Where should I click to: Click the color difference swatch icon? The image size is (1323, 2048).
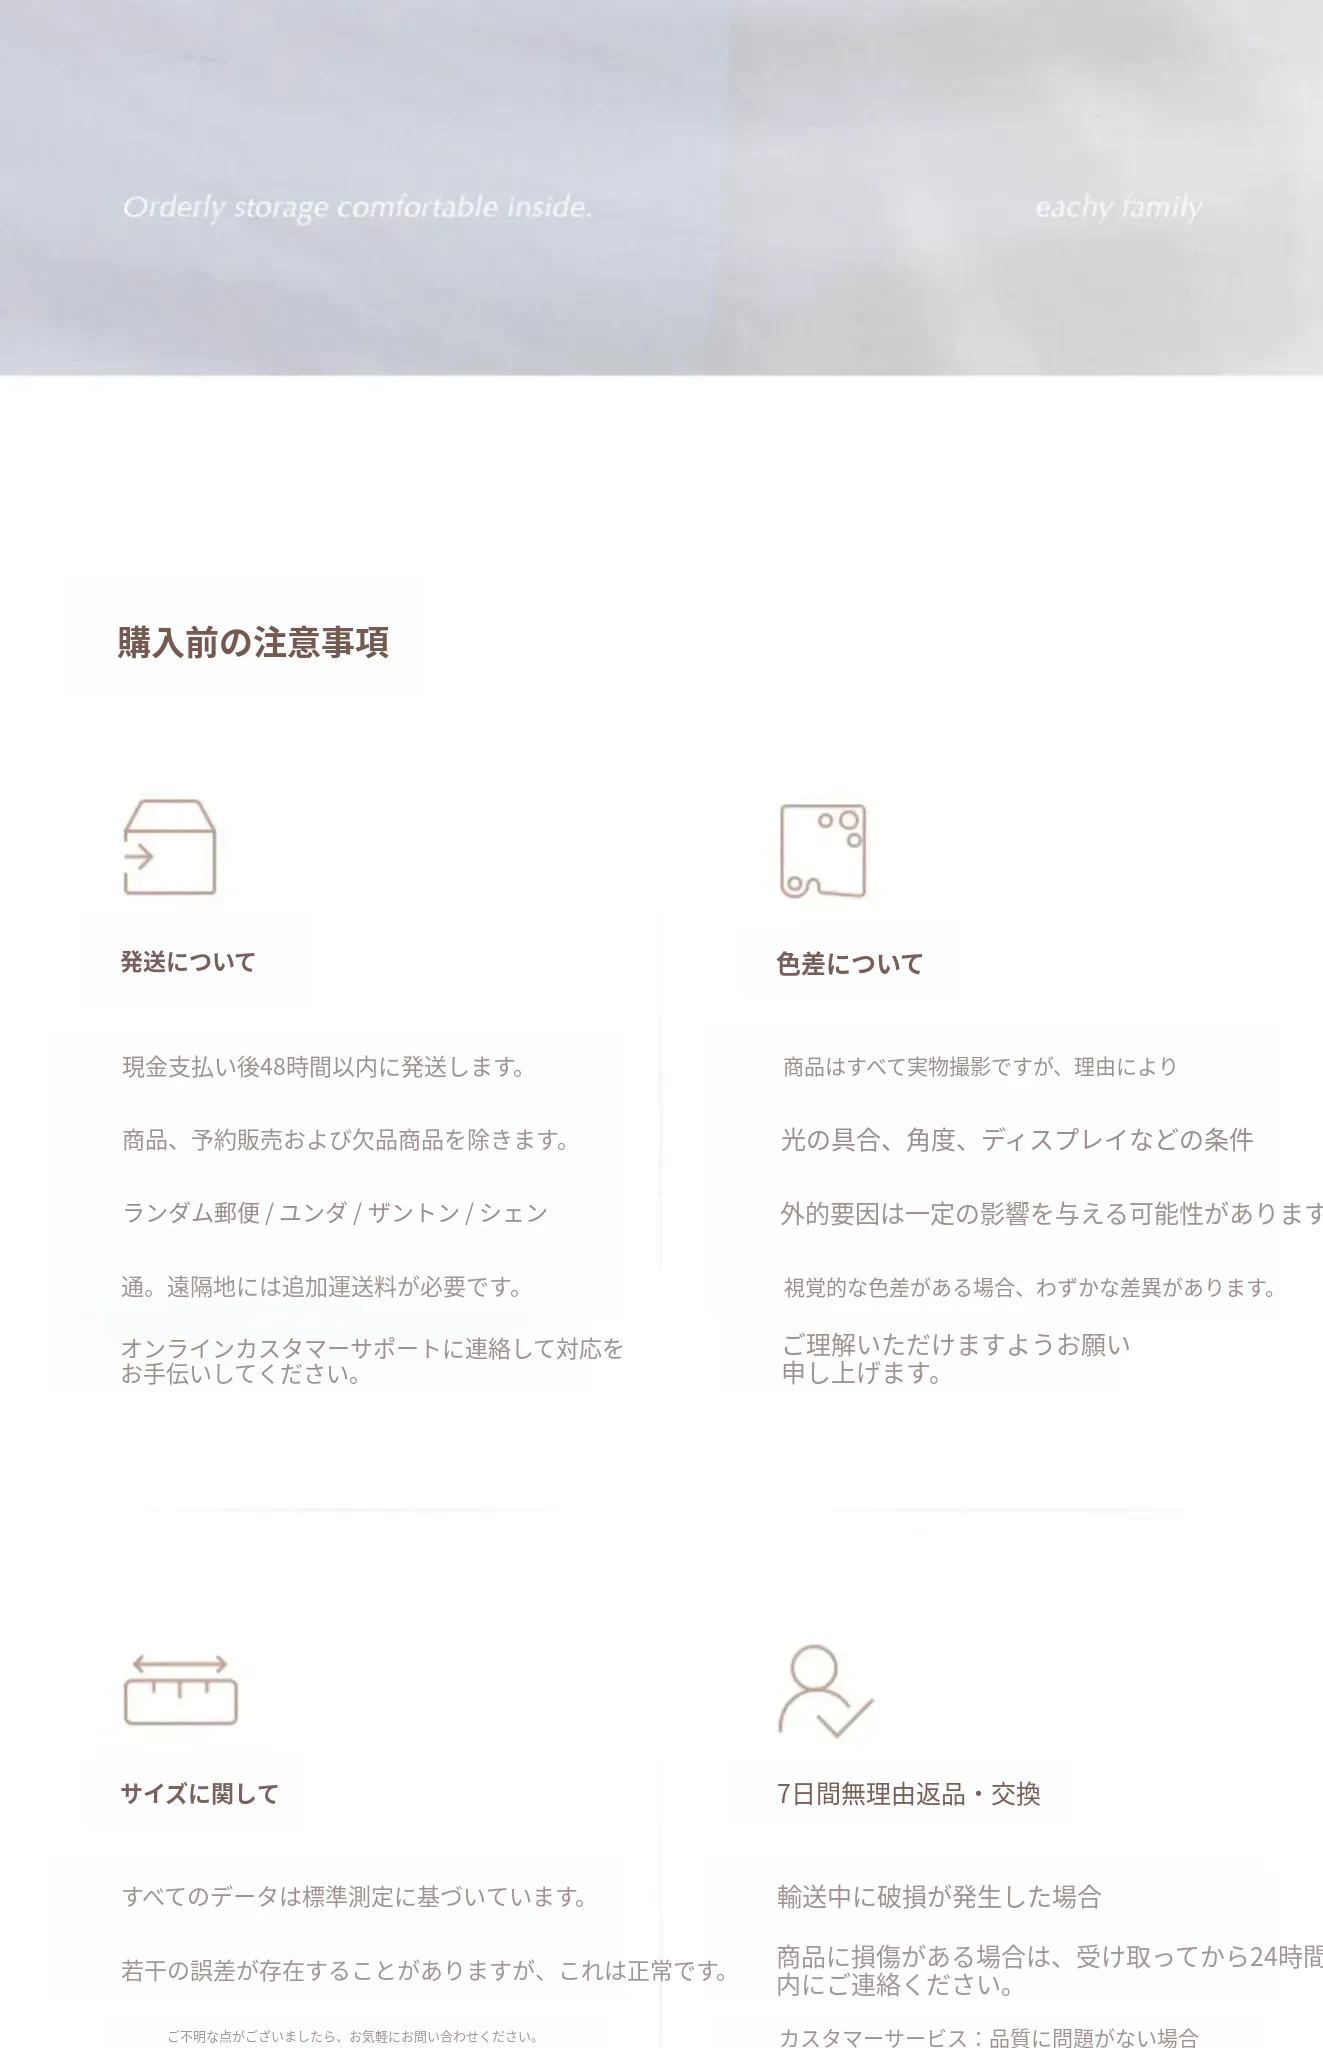point(822,851)
